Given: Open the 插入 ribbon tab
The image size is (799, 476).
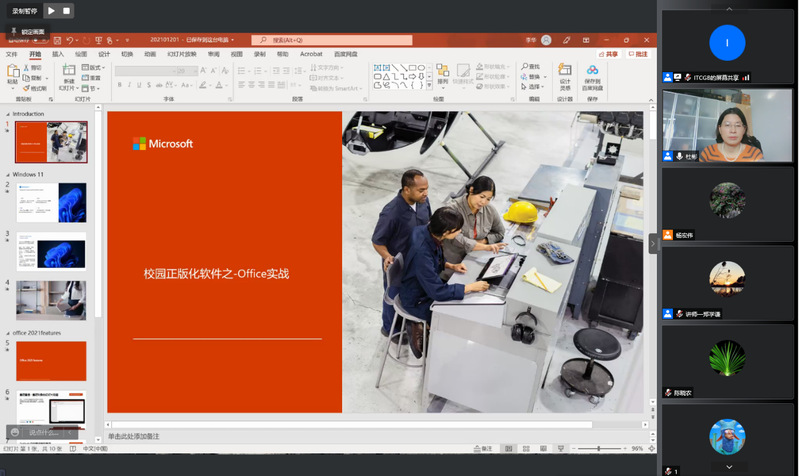Looking at the screenshot, I should pyautogui.click(x=58, y=54).
